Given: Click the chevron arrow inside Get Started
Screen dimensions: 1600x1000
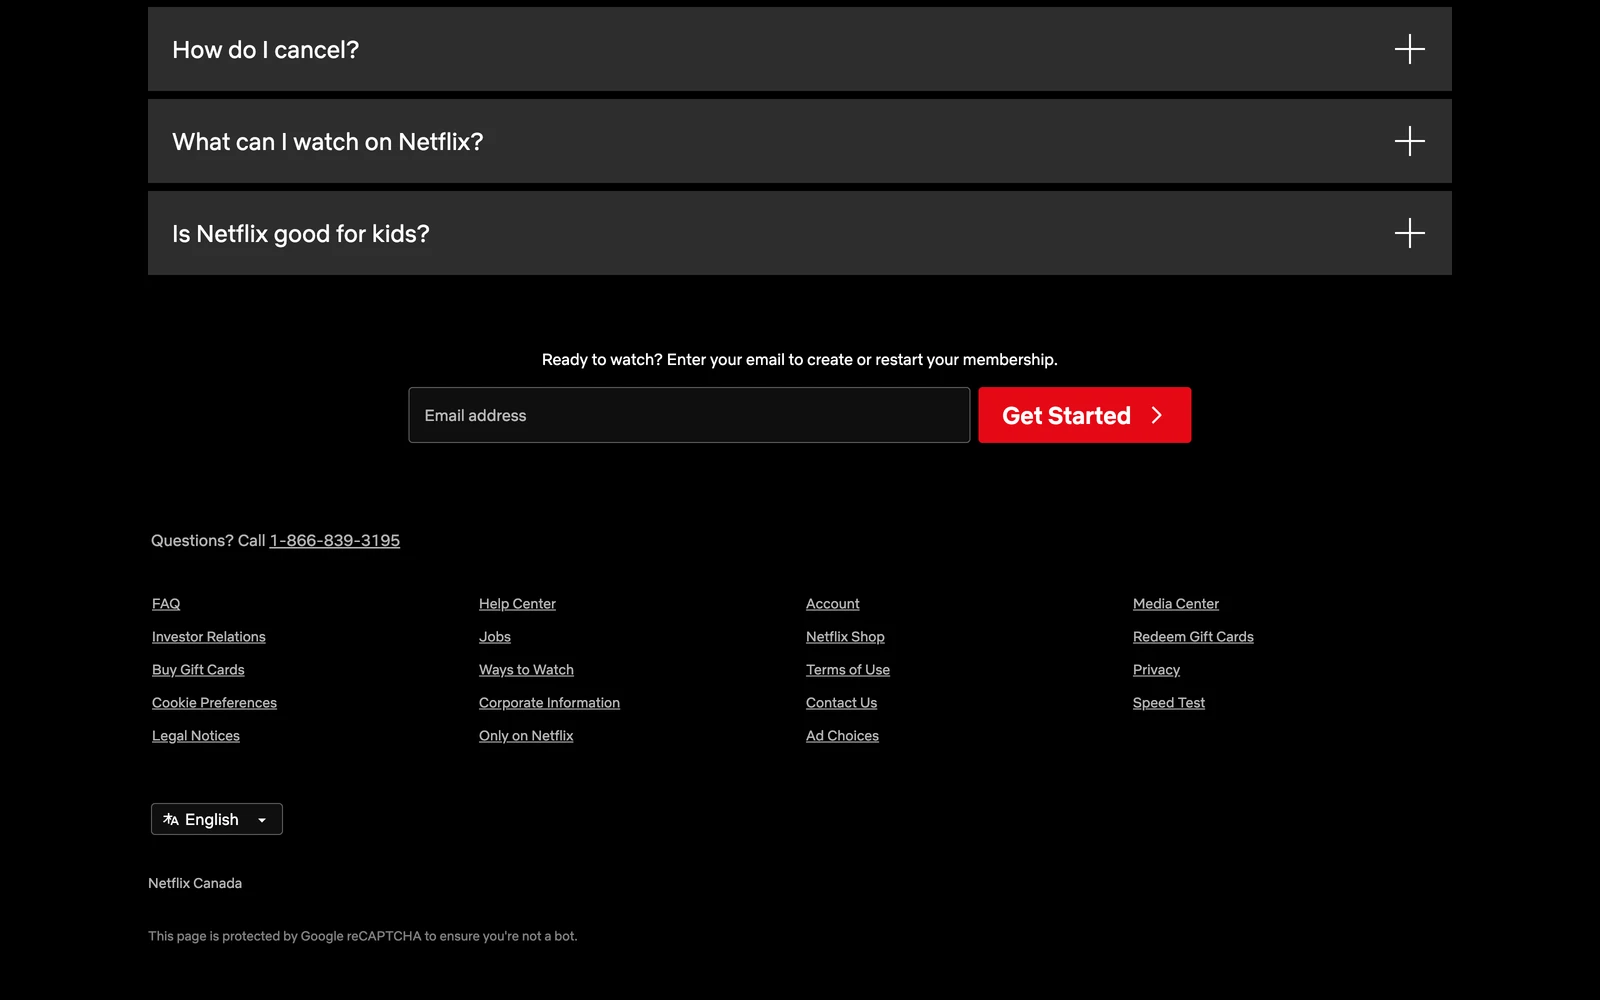Looking at the screenshot, I should 1157,415.
